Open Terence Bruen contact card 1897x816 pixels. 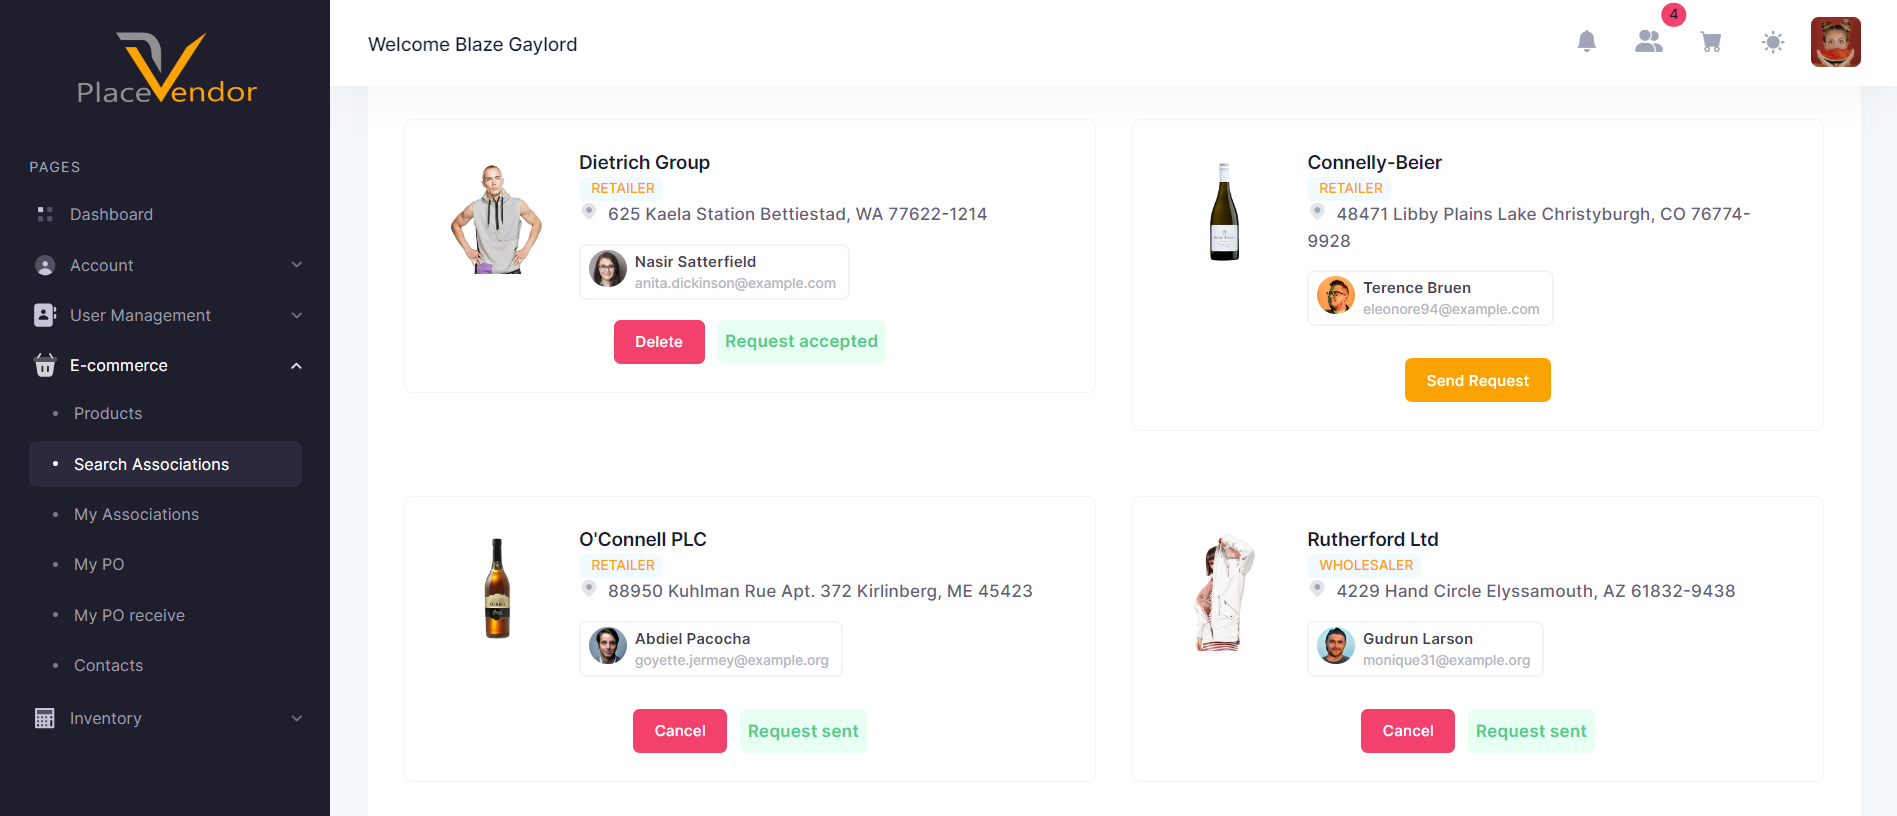click(1430, 298)
